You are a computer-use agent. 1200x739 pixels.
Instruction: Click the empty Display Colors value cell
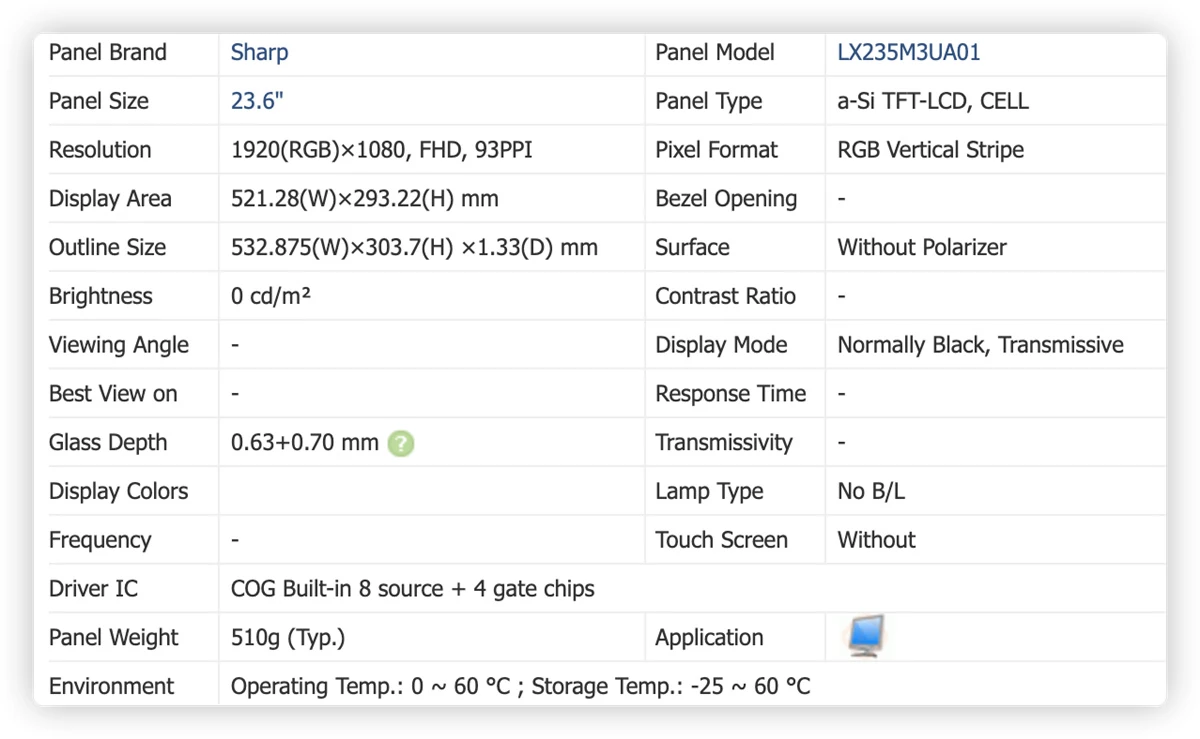pos(432,491)
